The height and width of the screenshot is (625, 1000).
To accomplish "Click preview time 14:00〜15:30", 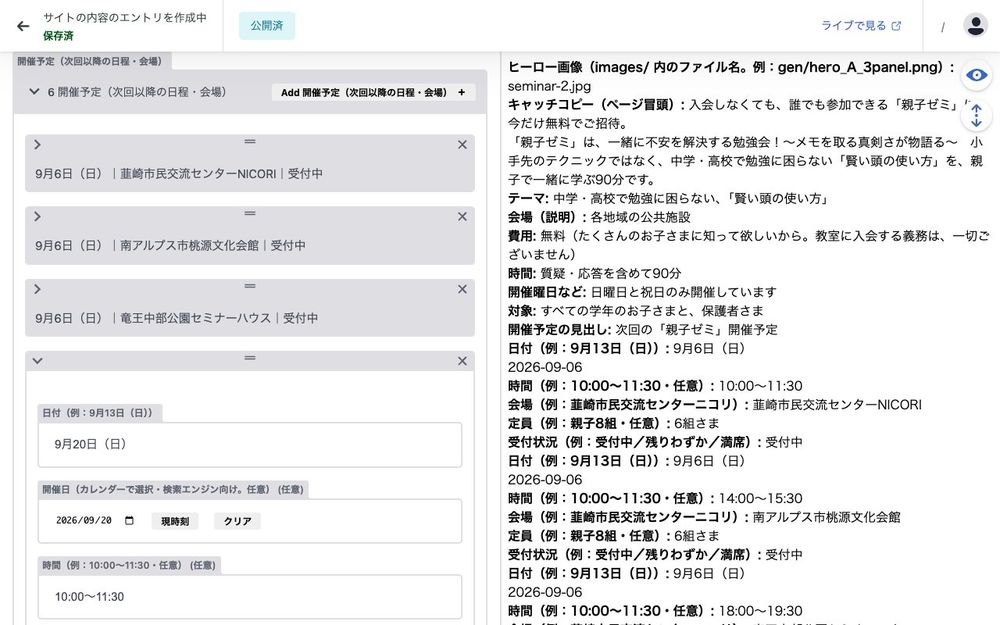I will point(761,498).
